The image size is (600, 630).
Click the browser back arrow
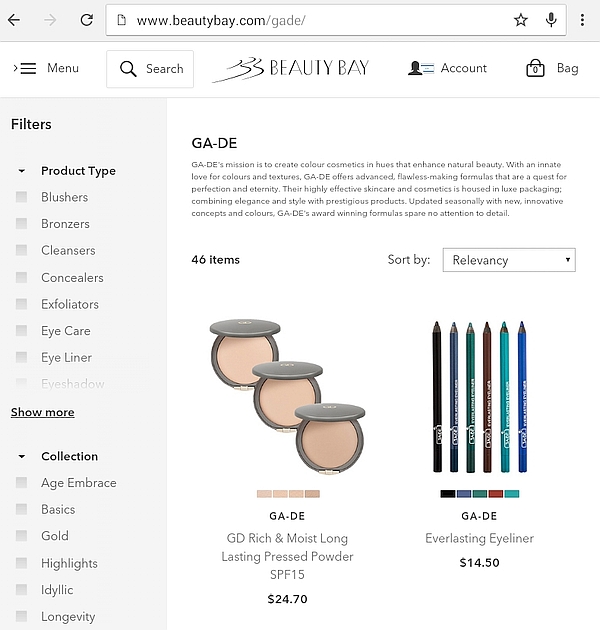[14, 20]
